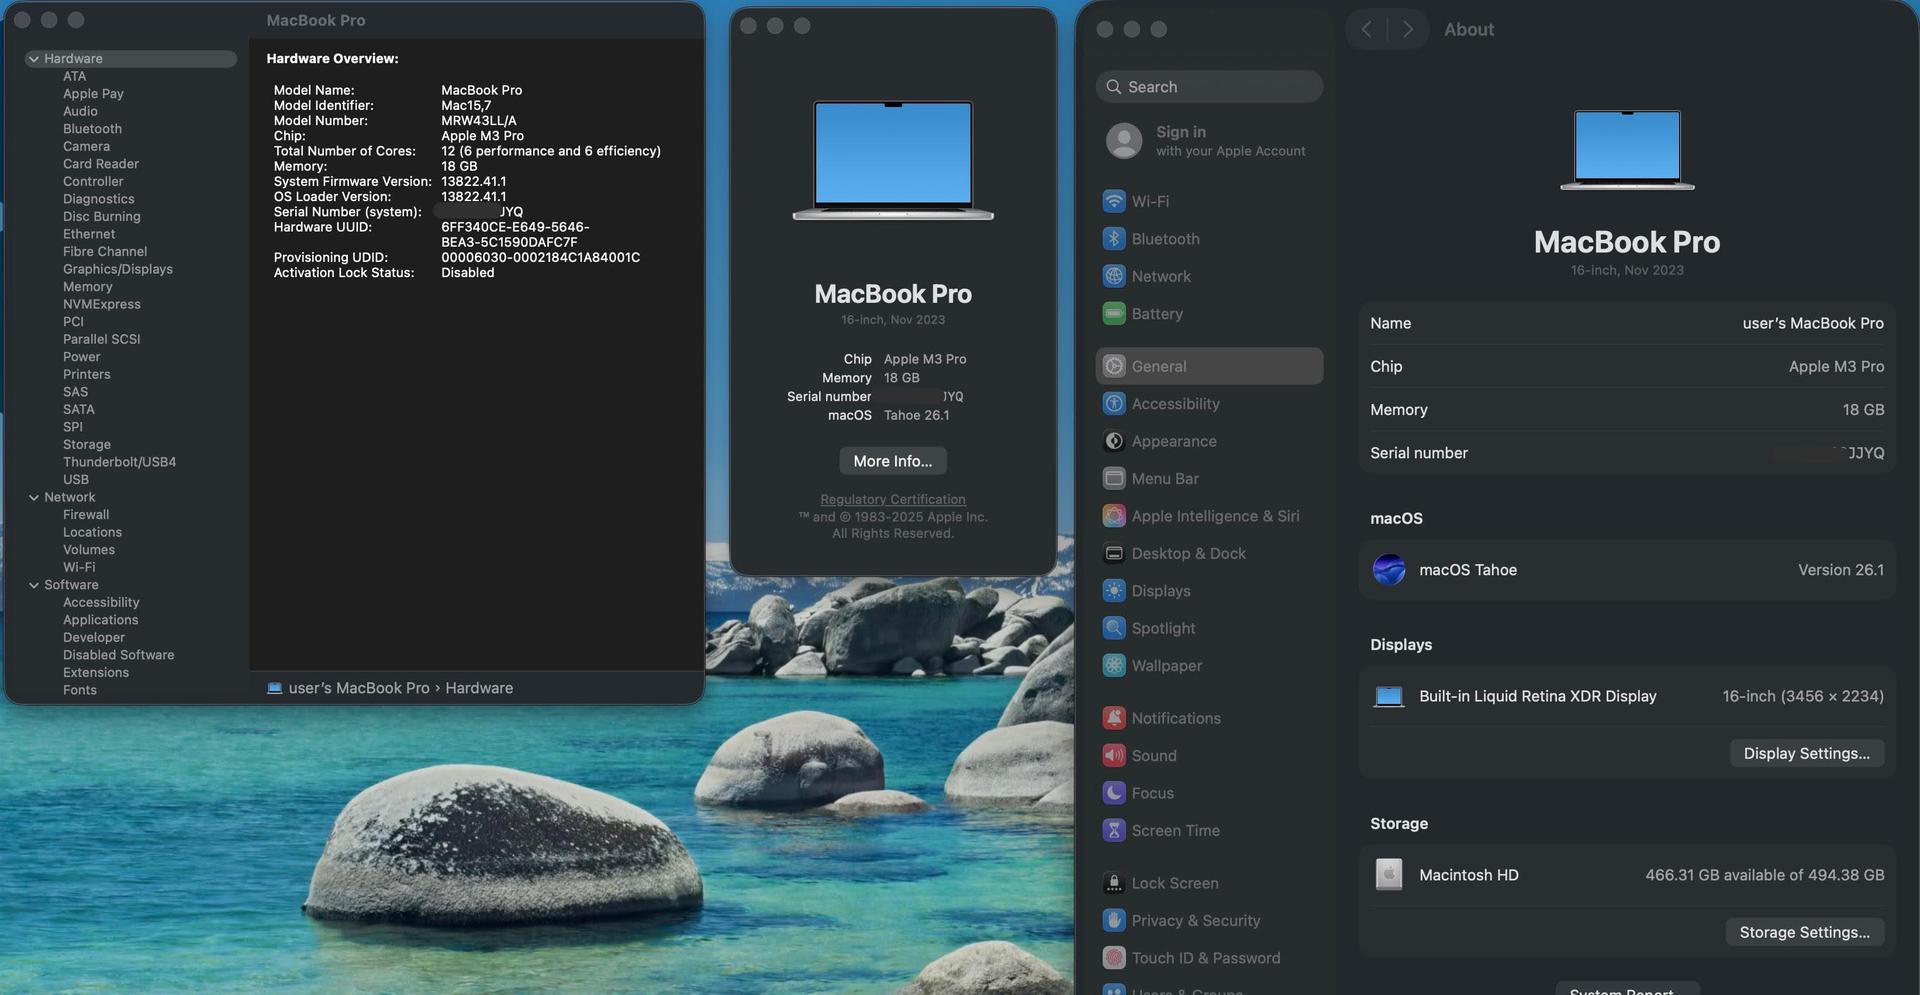Screen dimensions: 1920x995
Task: Select Thunderbolt/USB4 in the hardware list
Action: click(119, 462)
